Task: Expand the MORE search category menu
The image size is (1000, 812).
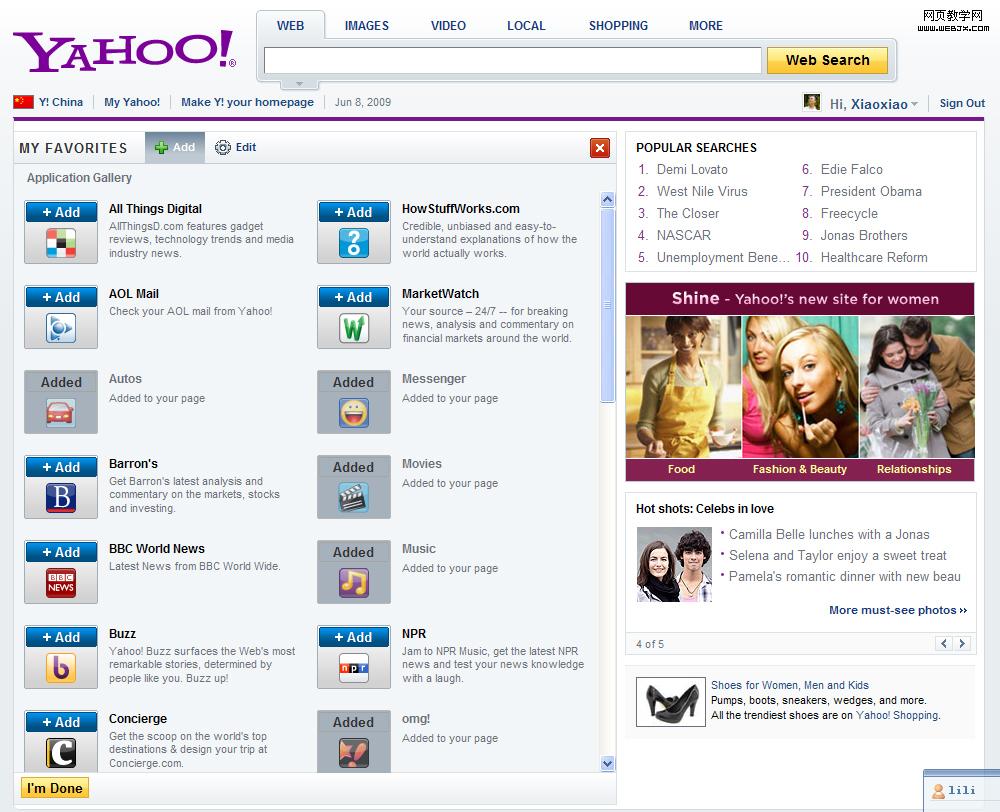Action: [705, 26]
